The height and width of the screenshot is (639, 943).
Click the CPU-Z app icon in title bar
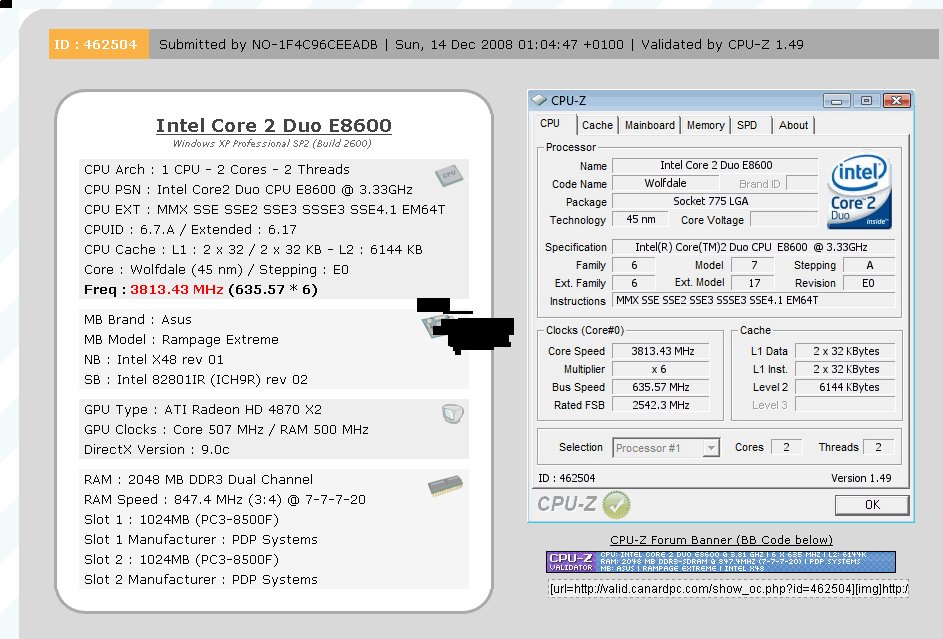[x=540, y=100]
